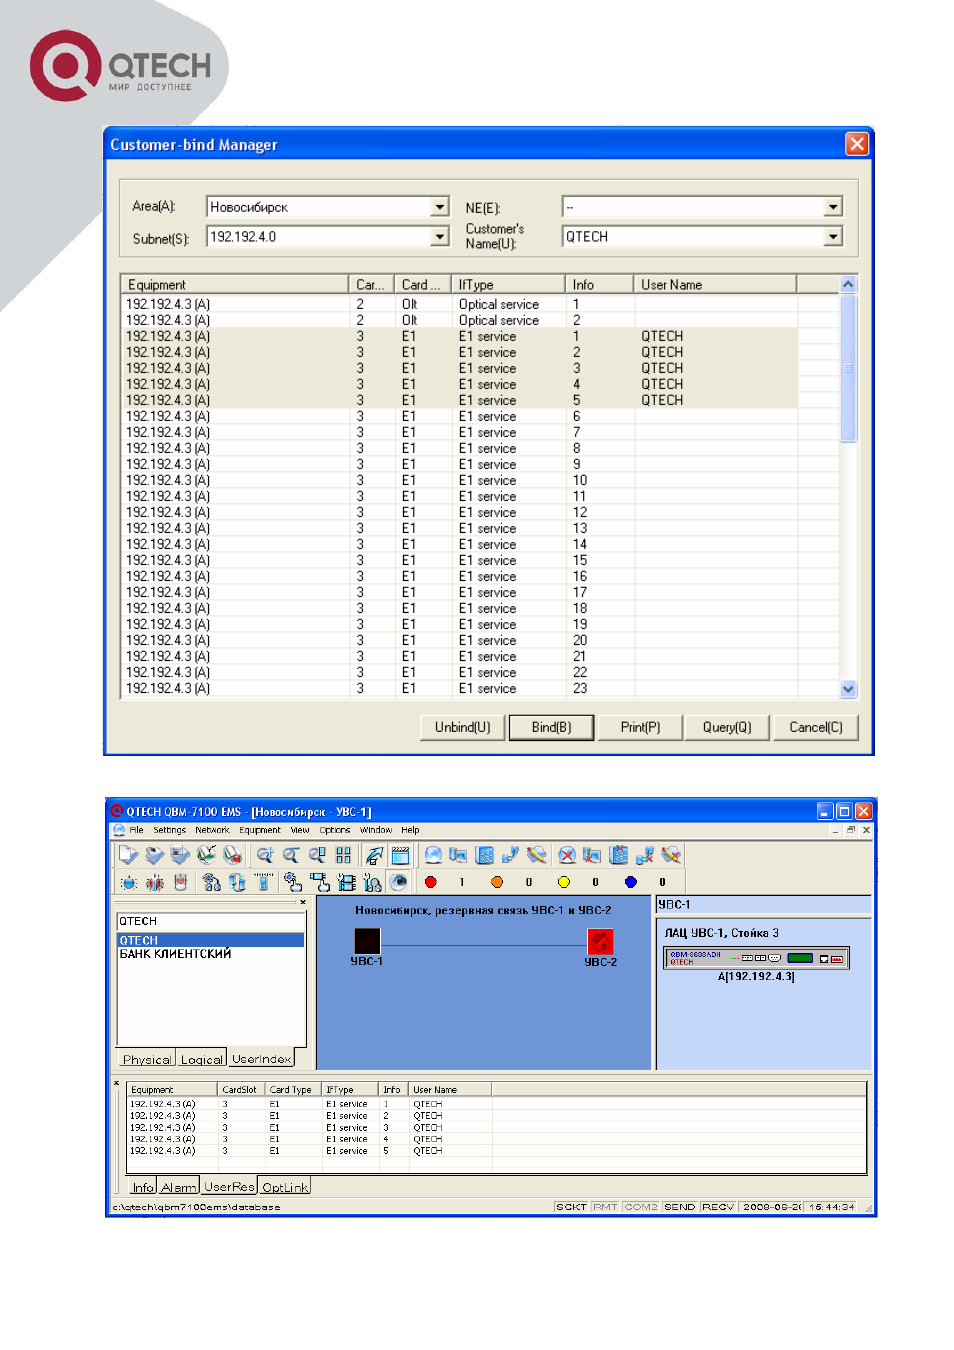Switch to the Logical tab
Viewport: 954px width, 1350px height.
click(x=201, y=1059)
